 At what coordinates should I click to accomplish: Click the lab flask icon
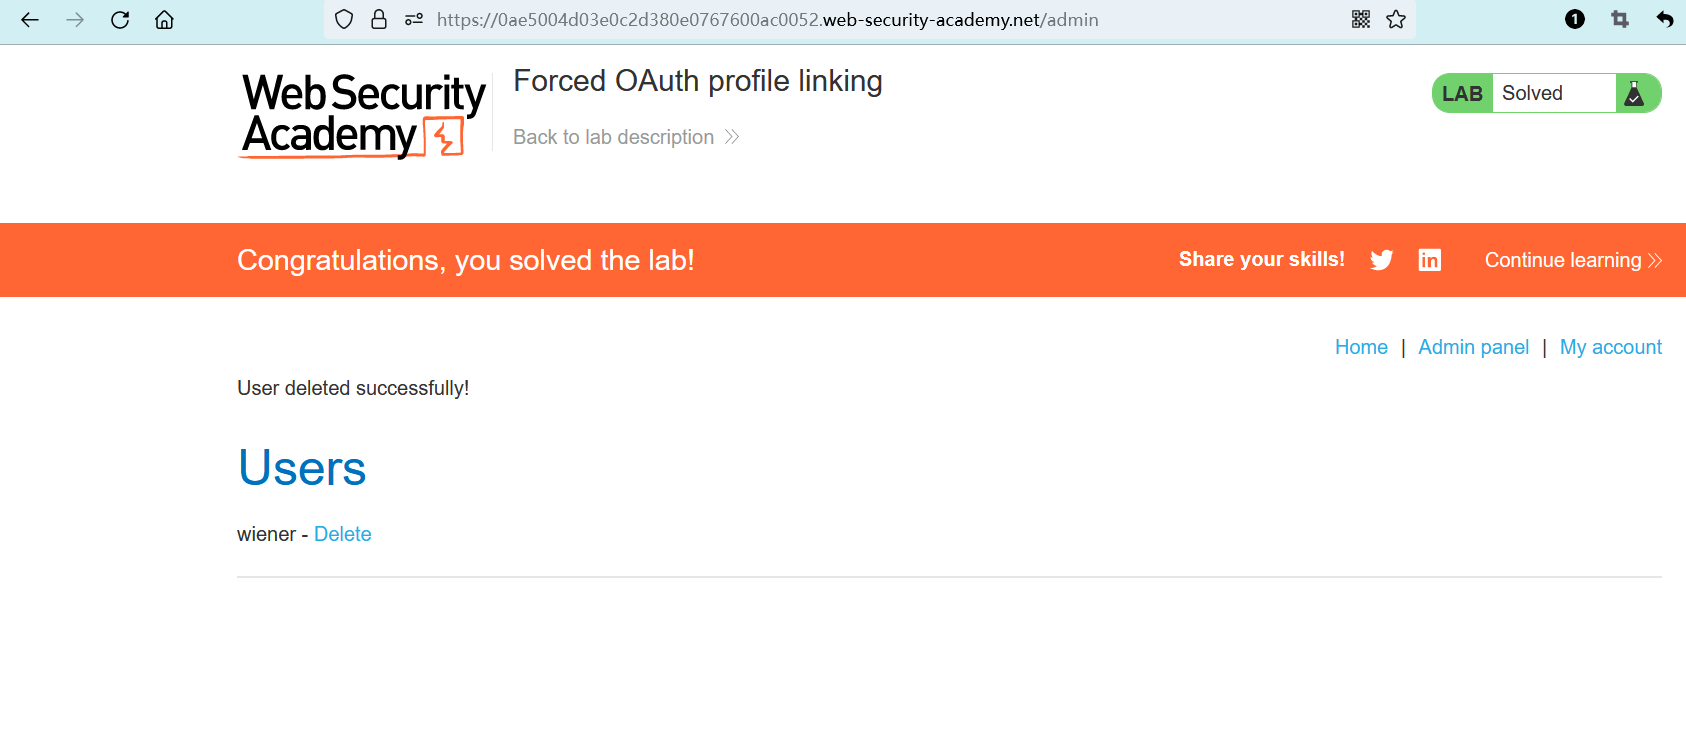point(1635,93)
